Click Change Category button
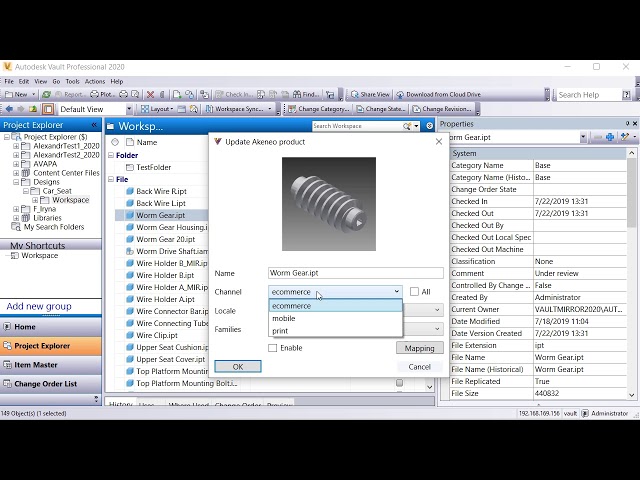 (319, 109)
